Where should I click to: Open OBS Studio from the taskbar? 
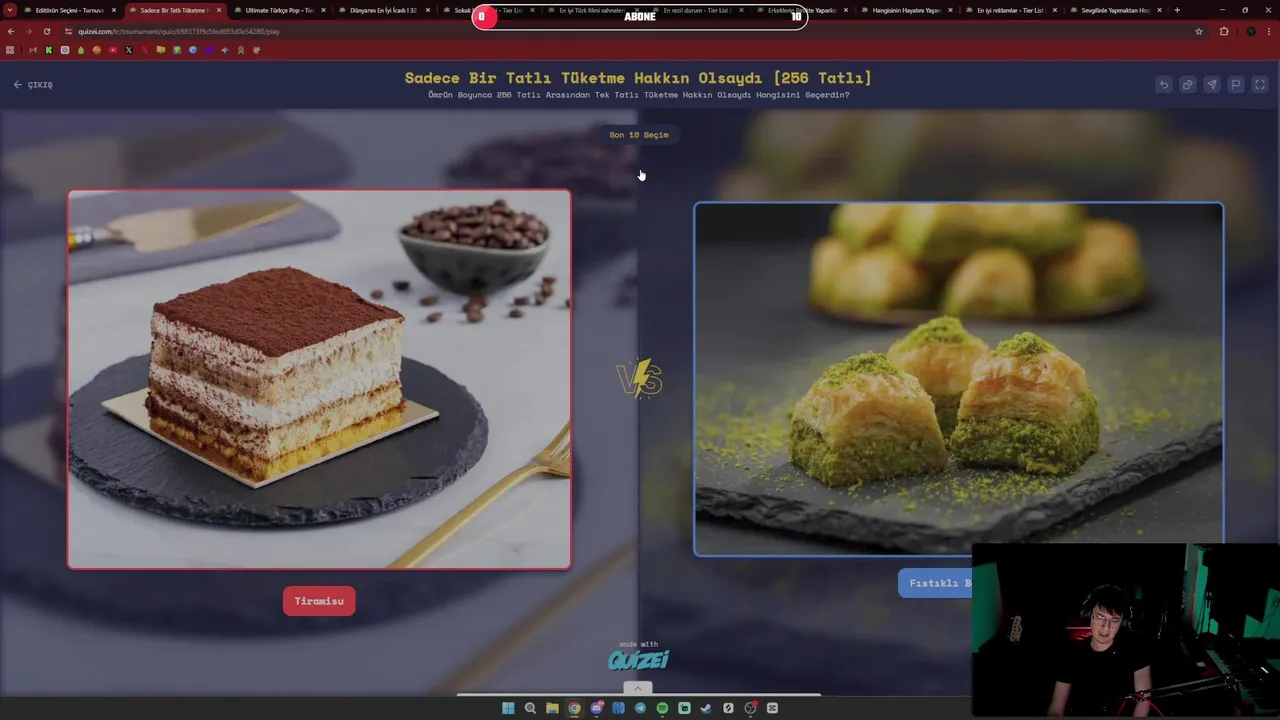pos(750,708)
